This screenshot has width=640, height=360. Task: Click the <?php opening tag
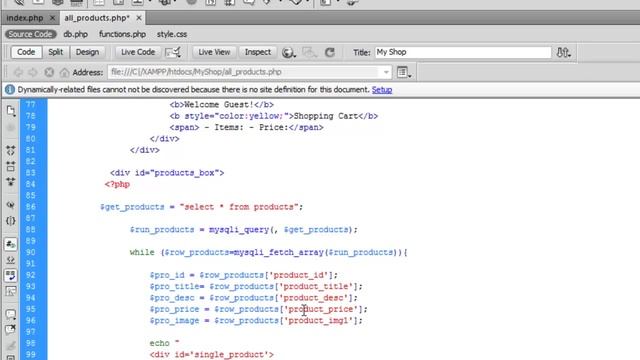(117, 184)
